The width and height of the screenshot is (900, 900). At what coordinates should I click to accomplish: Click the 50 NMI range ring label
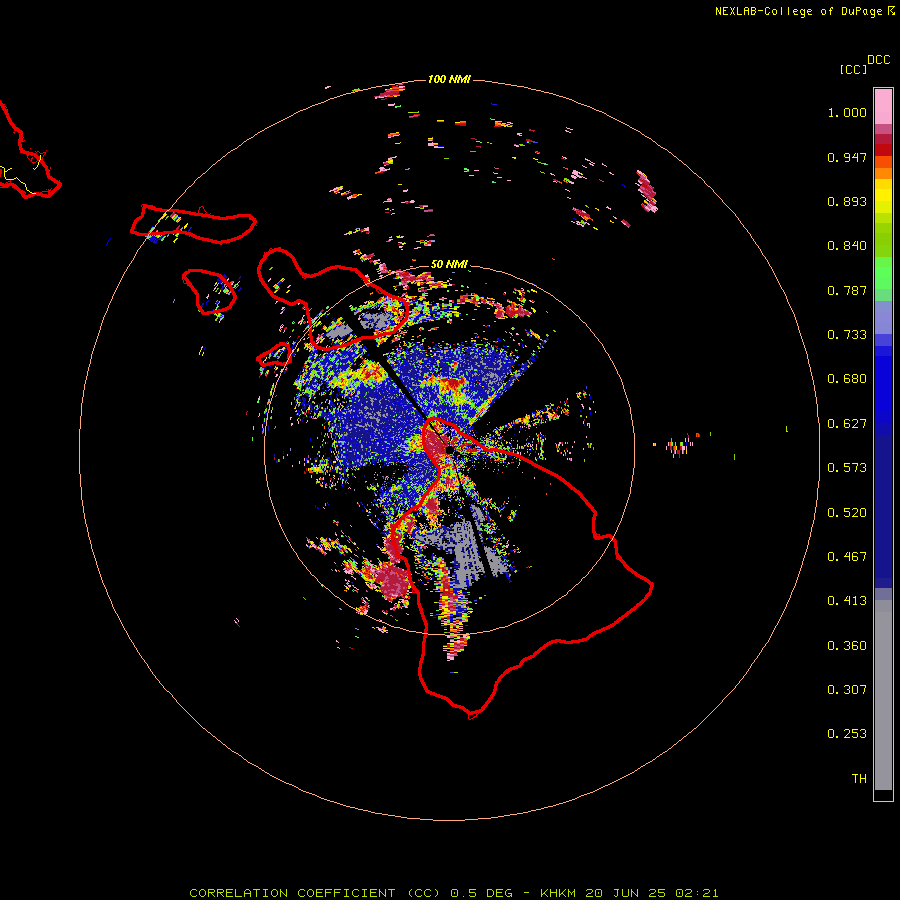tap(449, 264)
